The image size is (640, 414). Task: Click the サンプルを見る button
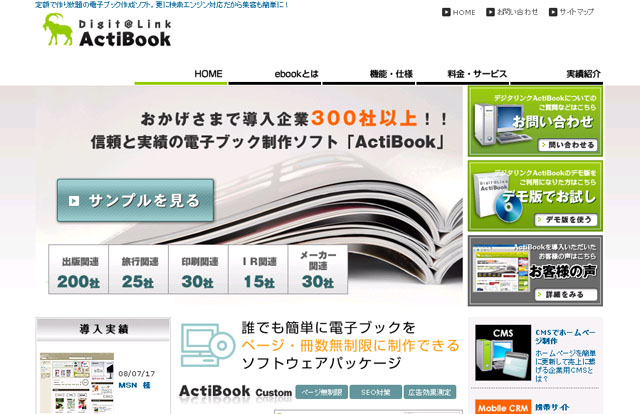click(x=136, y=200)
